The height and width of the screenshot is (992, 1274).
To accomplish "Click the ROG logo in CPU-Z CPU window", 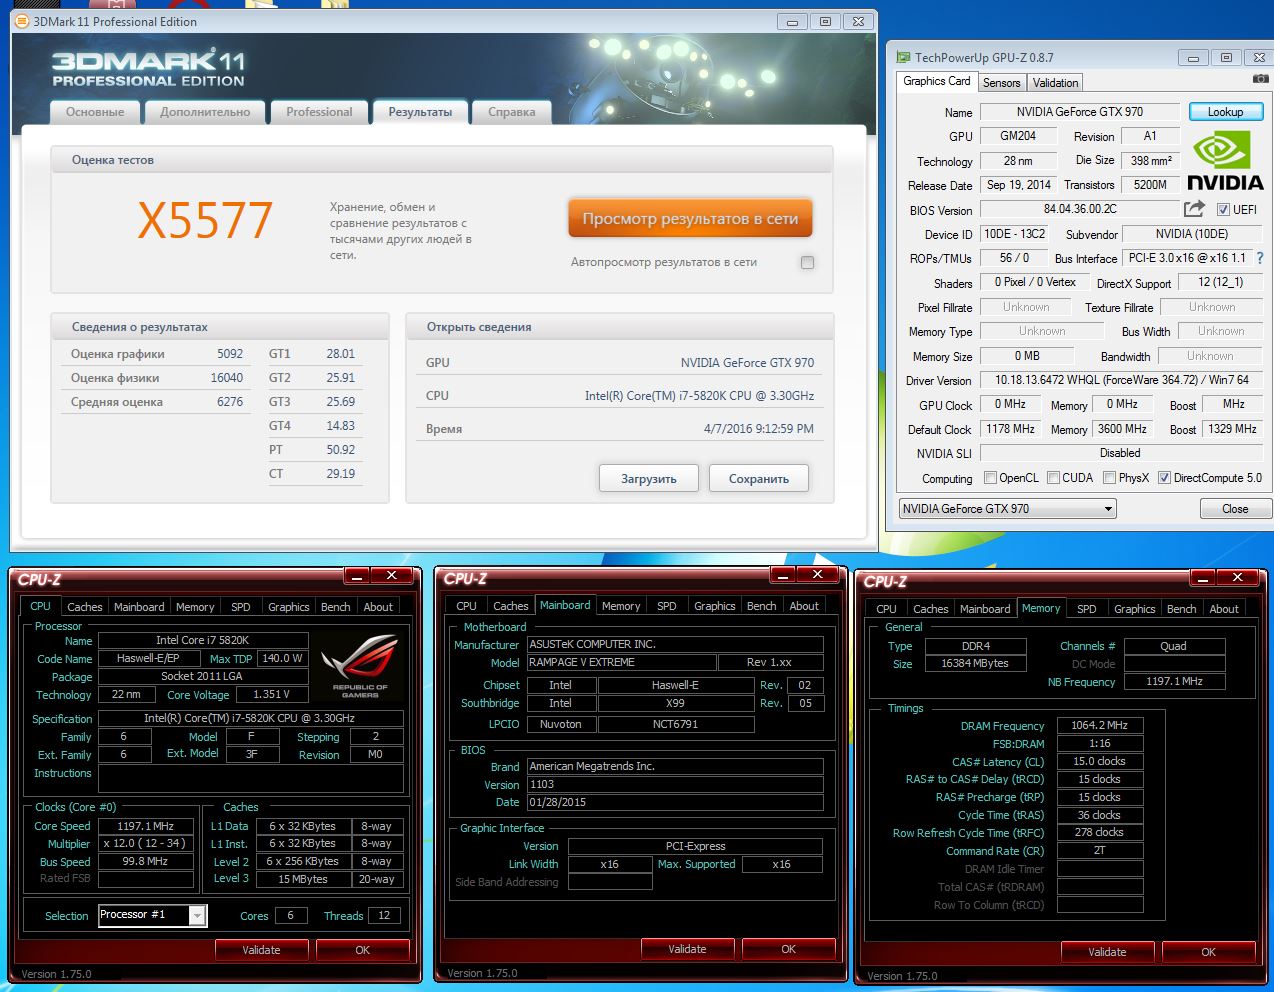I will tap(360, 664).
